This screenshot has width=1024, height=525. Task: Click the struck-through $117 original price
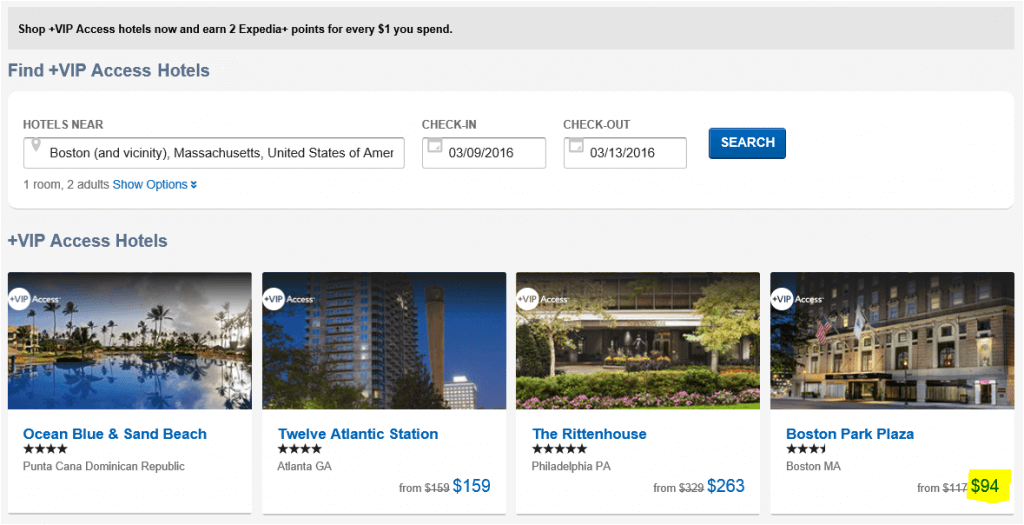955,488
